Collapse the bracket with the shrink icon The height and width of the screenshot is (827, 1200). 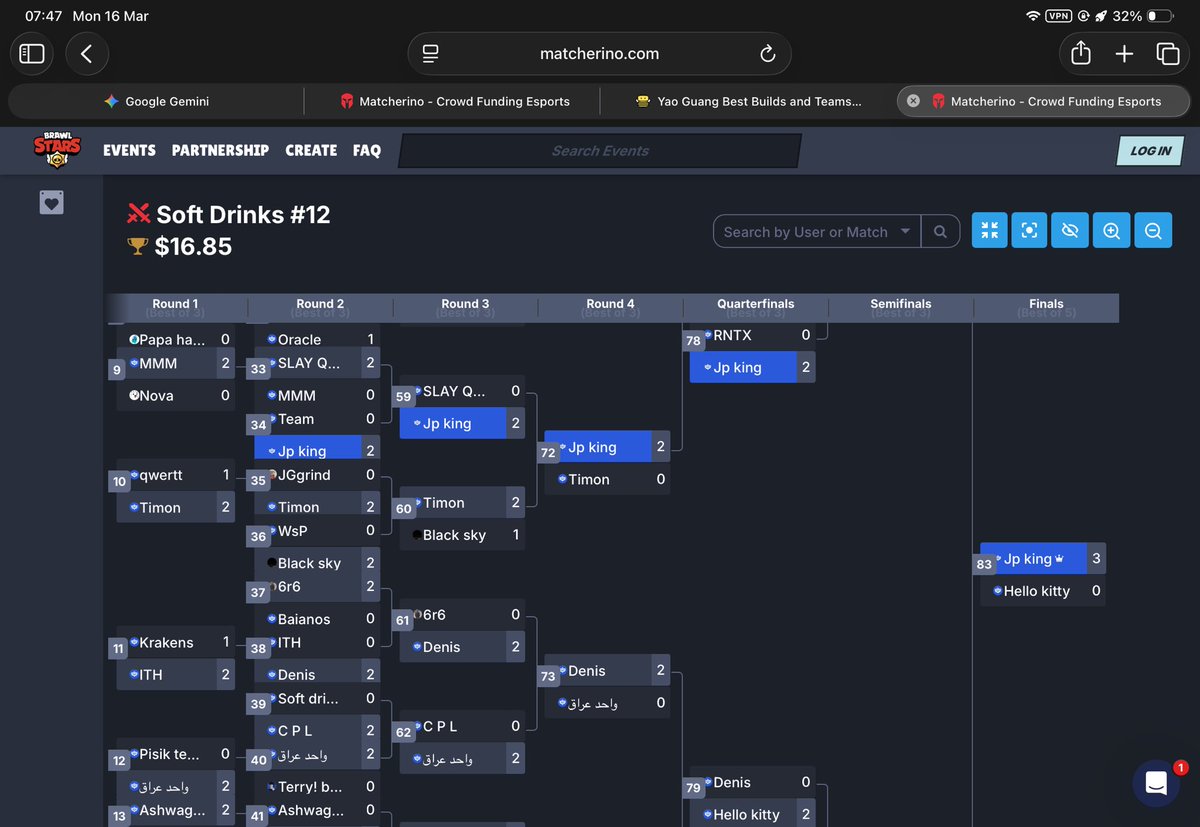click(989, 231)
